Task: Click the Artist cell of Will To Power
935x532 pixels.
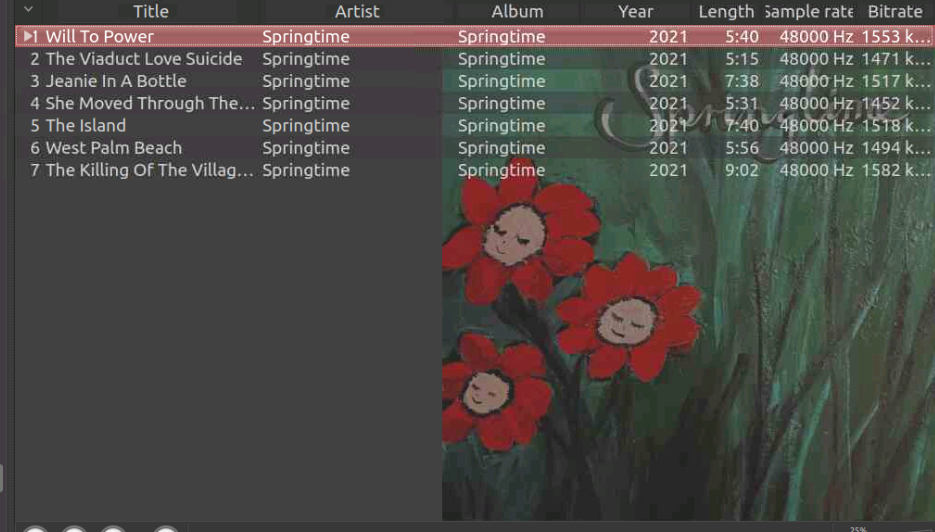Action: tap(306, 37)
